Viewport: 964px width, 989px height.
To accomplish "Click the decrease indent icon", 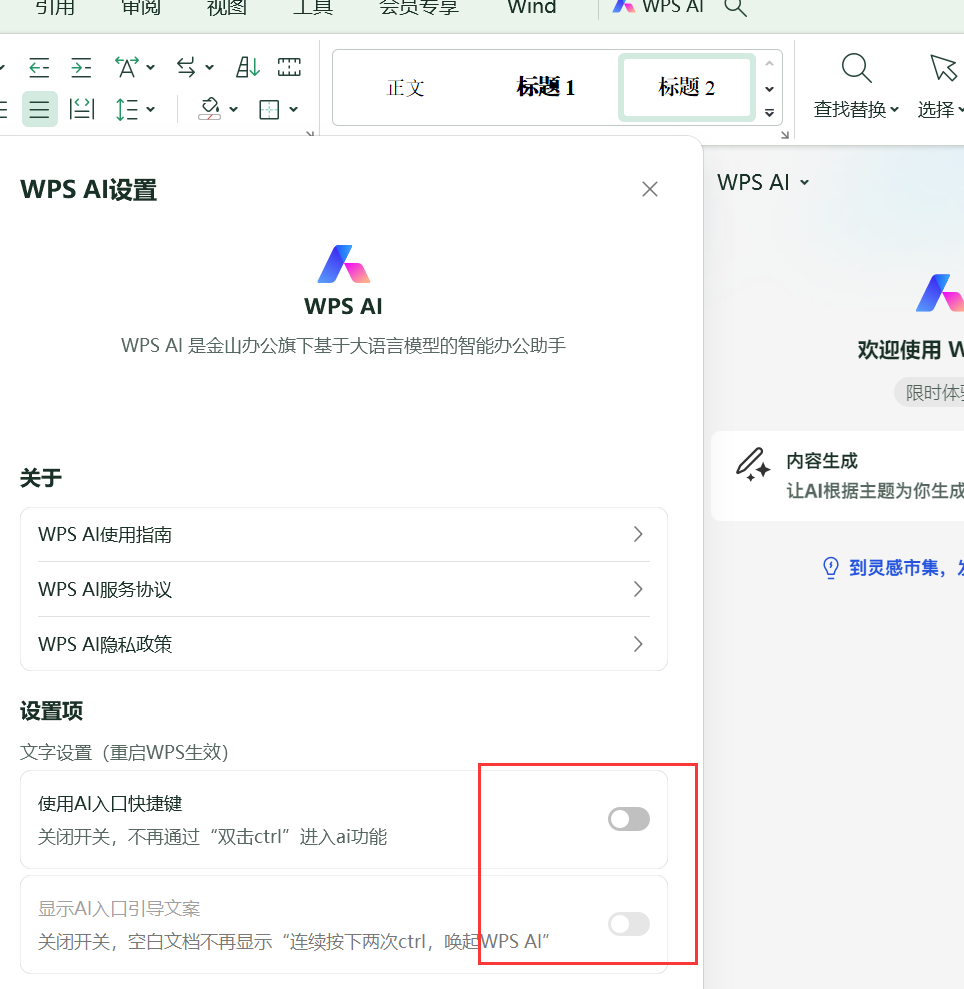I will pos(39,67).
